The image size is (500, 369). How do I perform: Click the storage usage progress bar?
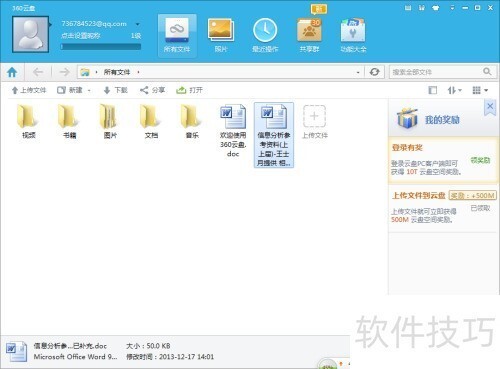click(x=101, y=47)
